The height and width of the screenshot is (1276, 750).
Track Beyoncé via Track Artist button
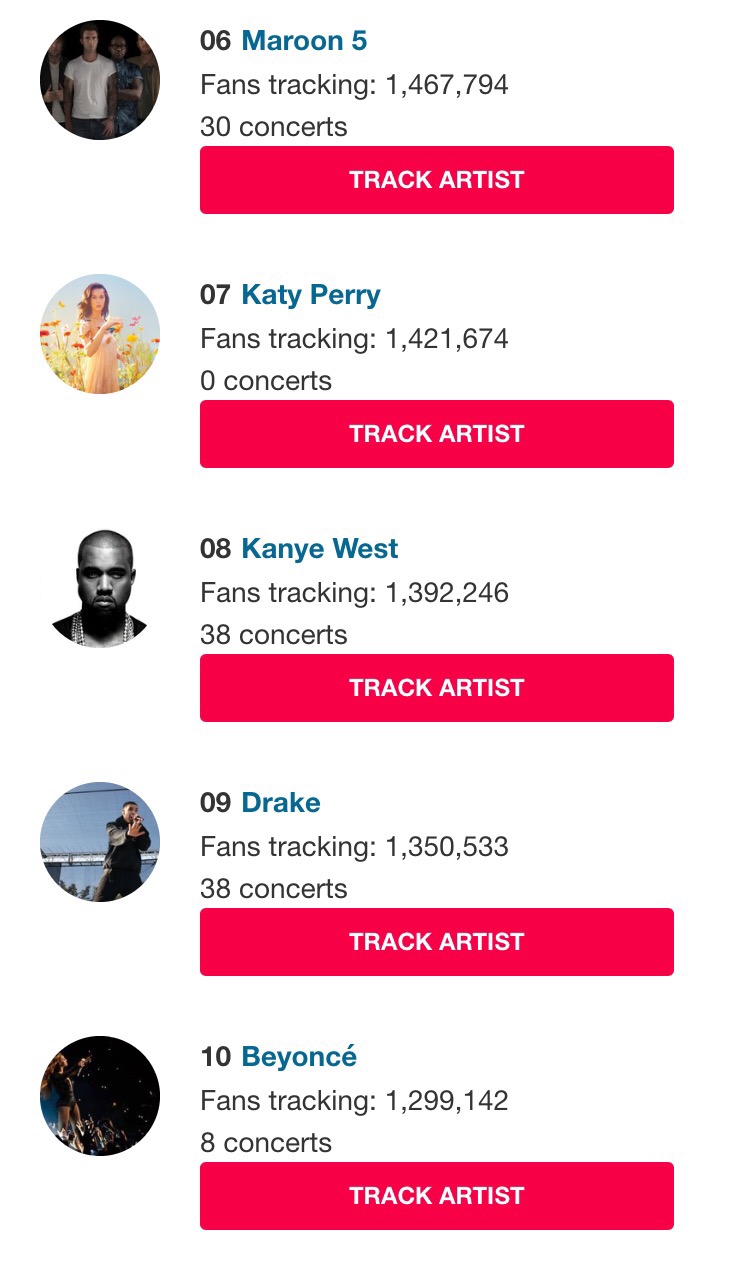pyautogui.click(x=437, y=1196)
